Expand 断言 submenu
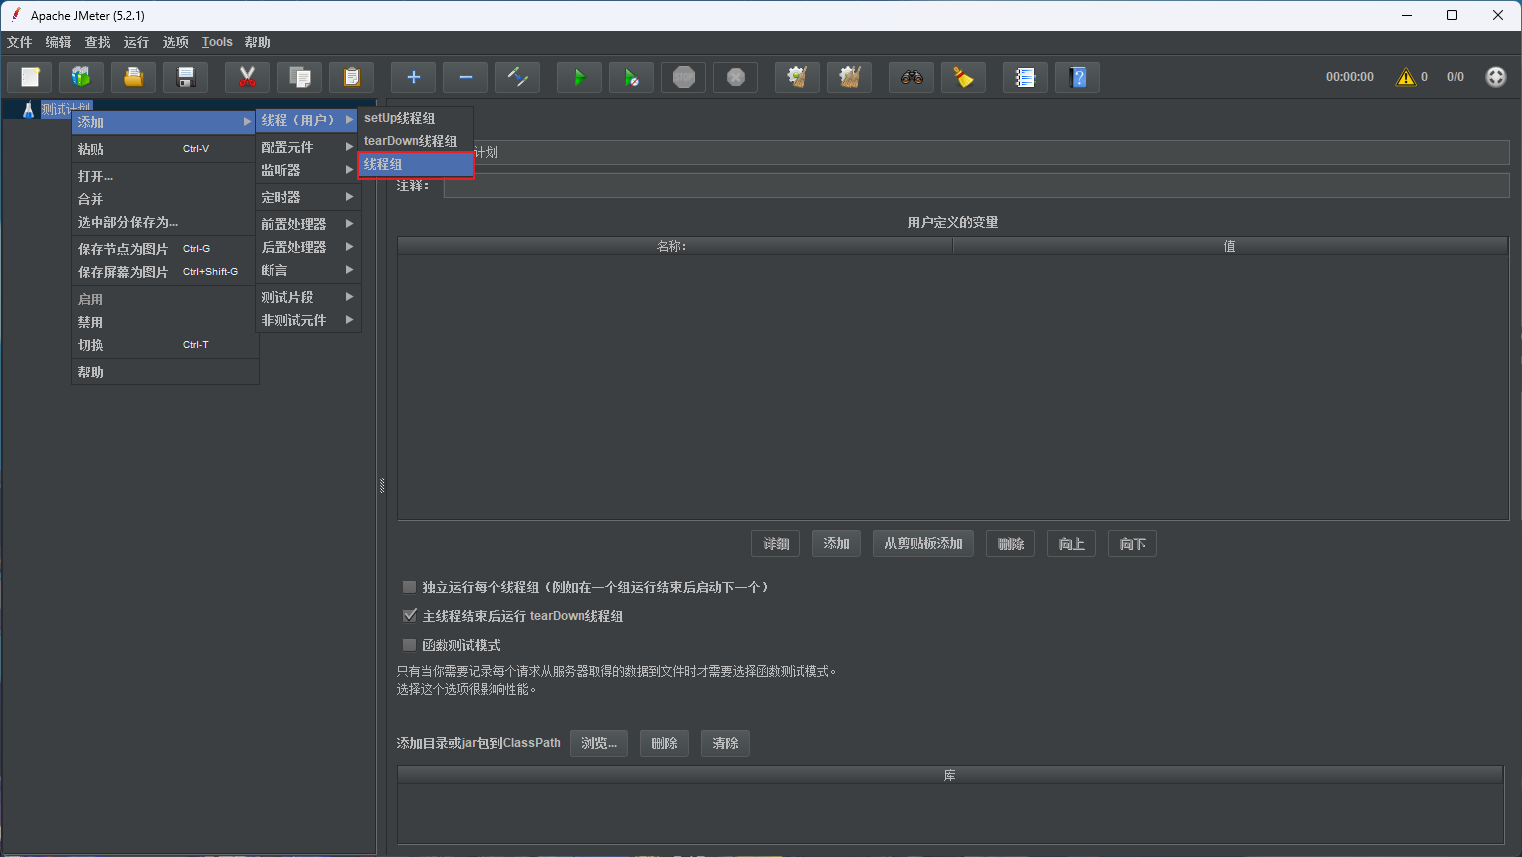 click(x=307, y=270)
